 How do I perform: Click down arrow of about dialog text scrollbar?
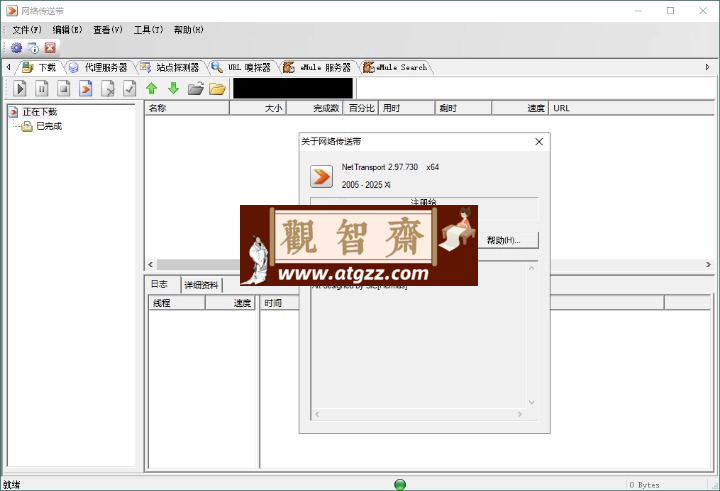pos(531,402)
